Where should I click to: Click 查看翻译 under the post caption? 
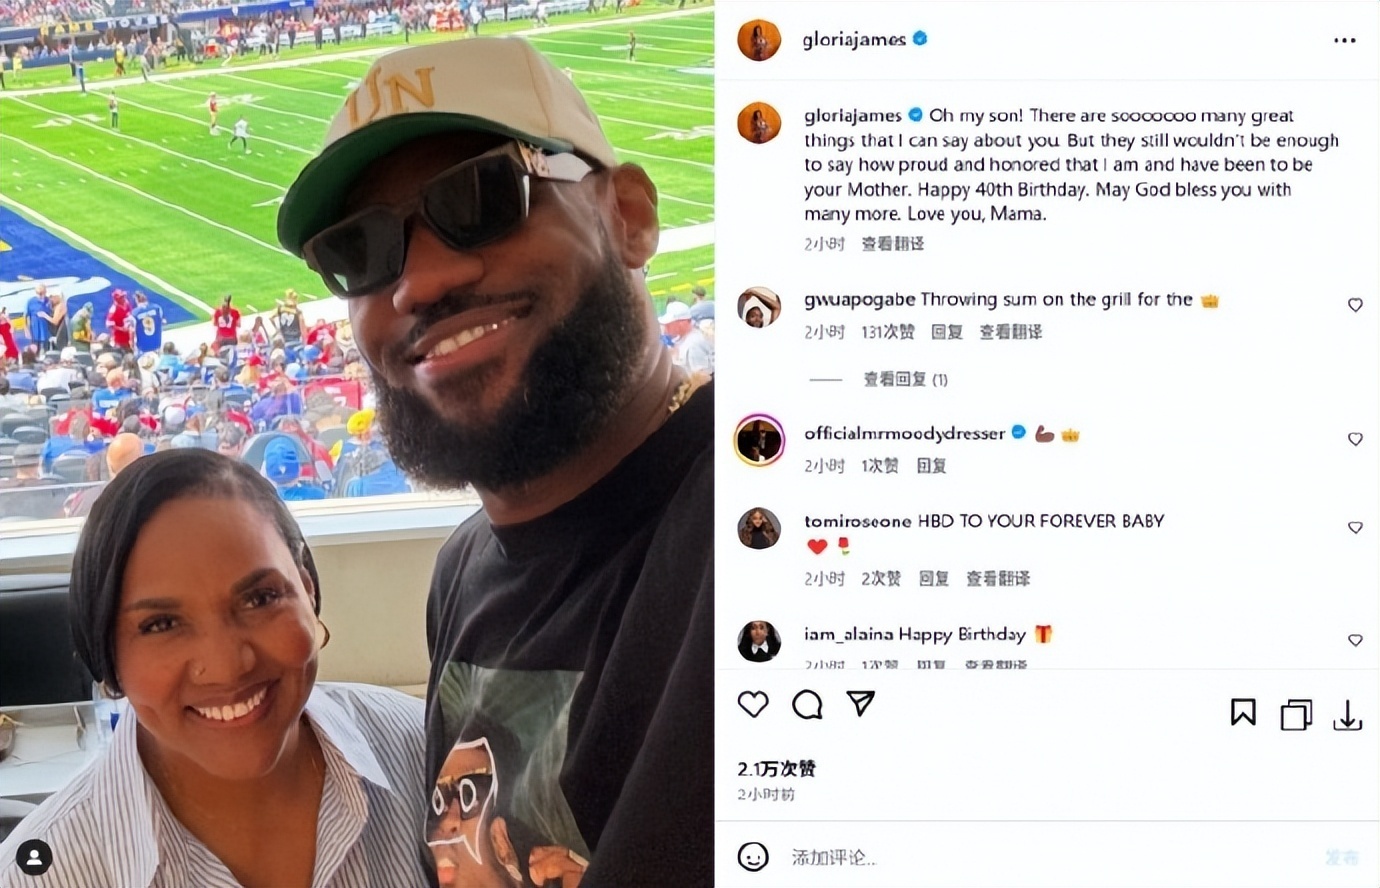click(893, 244)
